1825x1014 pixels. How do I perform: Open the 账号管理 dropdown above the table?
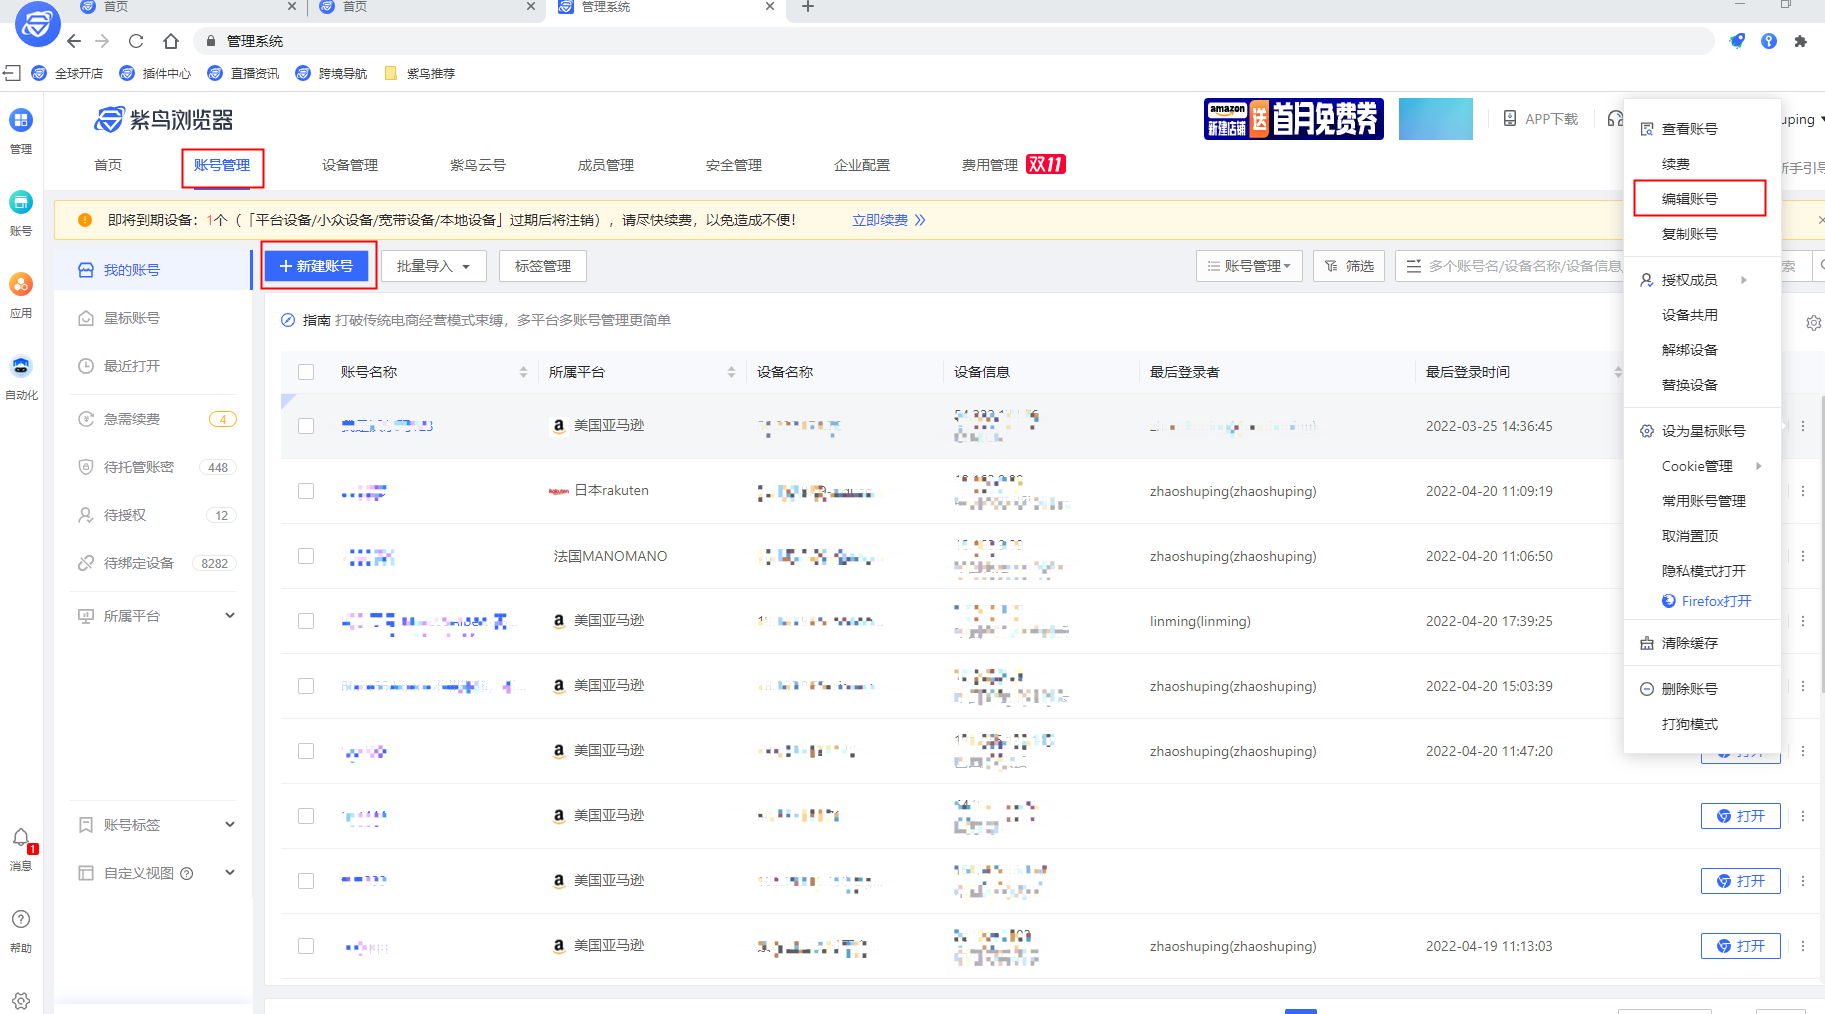pyautogui.click(x=1249, y=265)
